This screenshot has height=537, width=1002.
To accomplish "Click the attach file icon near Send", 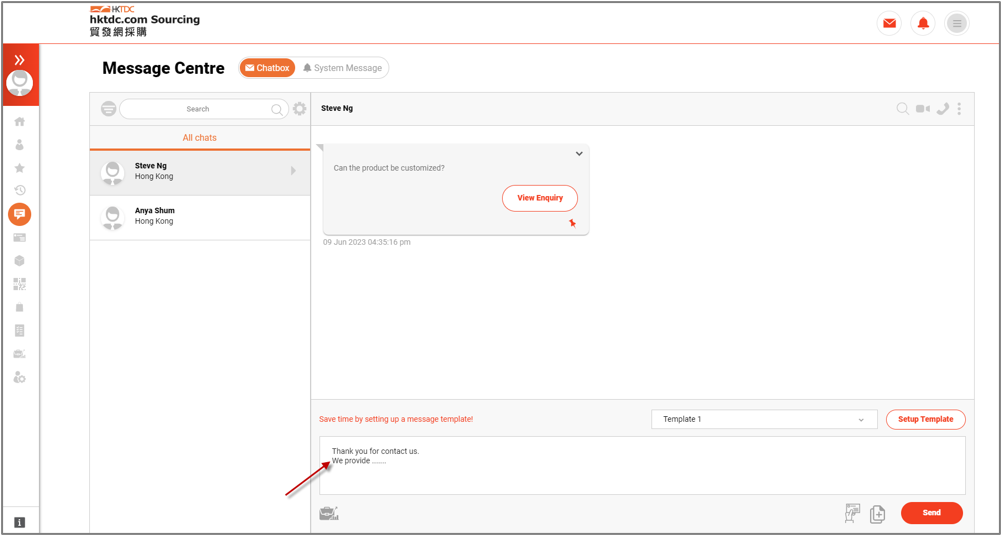I will [877, 513].
